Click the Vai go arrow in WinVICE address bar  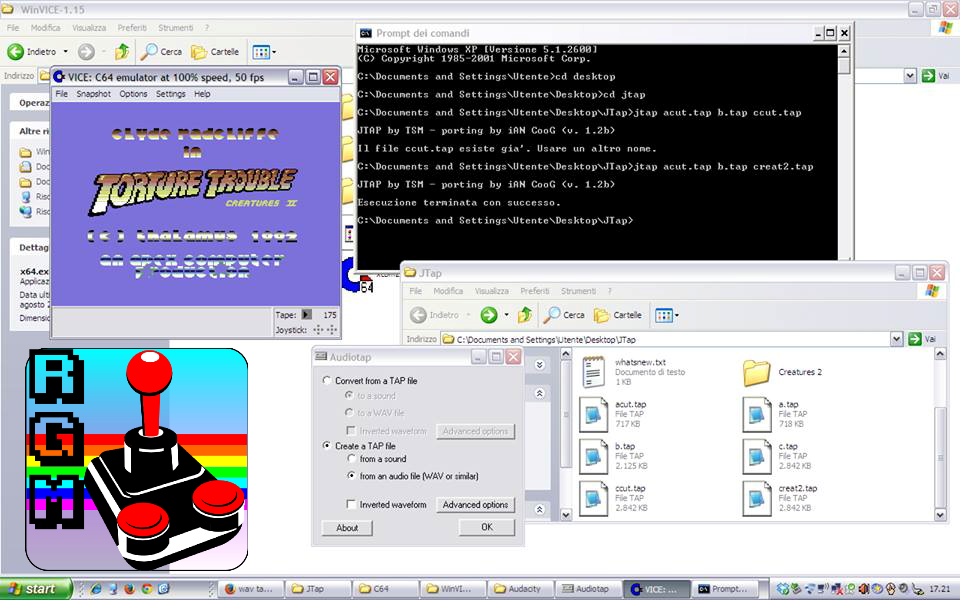coord(928,75)
